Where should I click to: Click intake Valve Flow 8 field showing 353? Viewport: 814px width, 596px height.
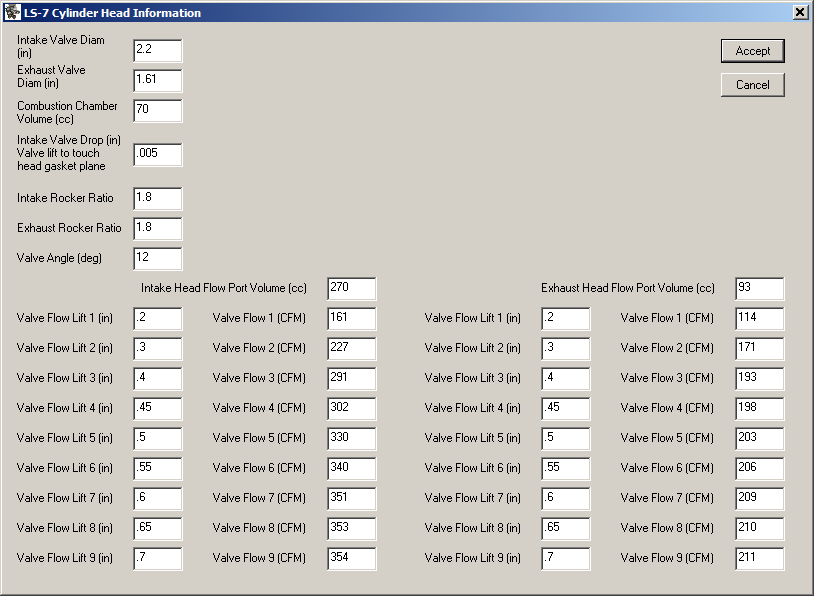pyautogui.click(x=352, y=529)
